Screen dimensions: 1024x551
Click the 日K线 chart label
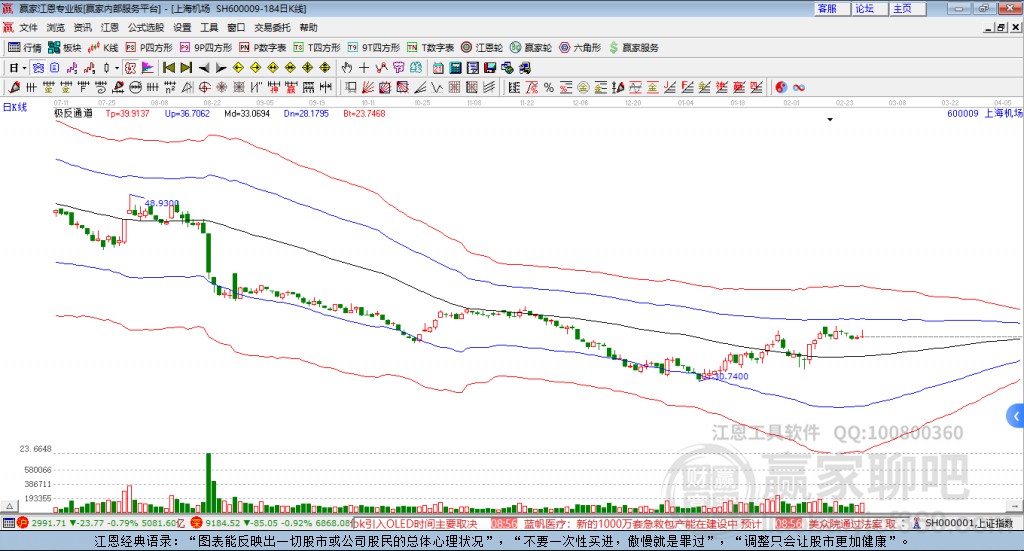coord(15,107)
